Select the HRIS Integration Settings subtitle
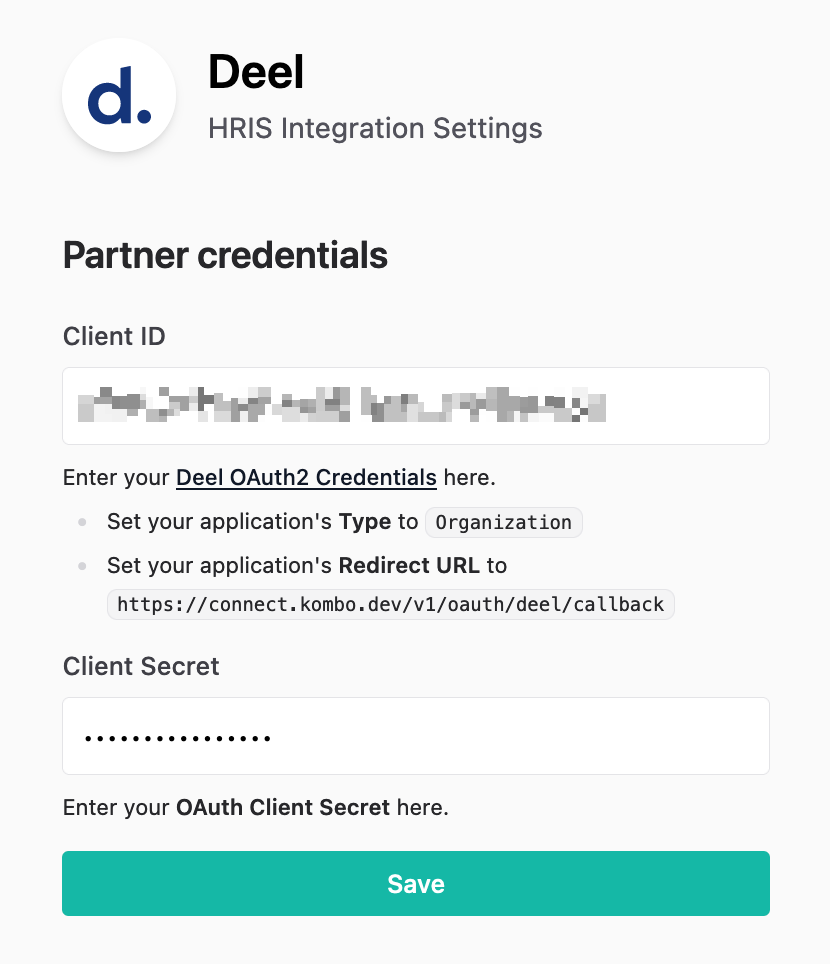The image size is (830, 964). pos(375,128)
